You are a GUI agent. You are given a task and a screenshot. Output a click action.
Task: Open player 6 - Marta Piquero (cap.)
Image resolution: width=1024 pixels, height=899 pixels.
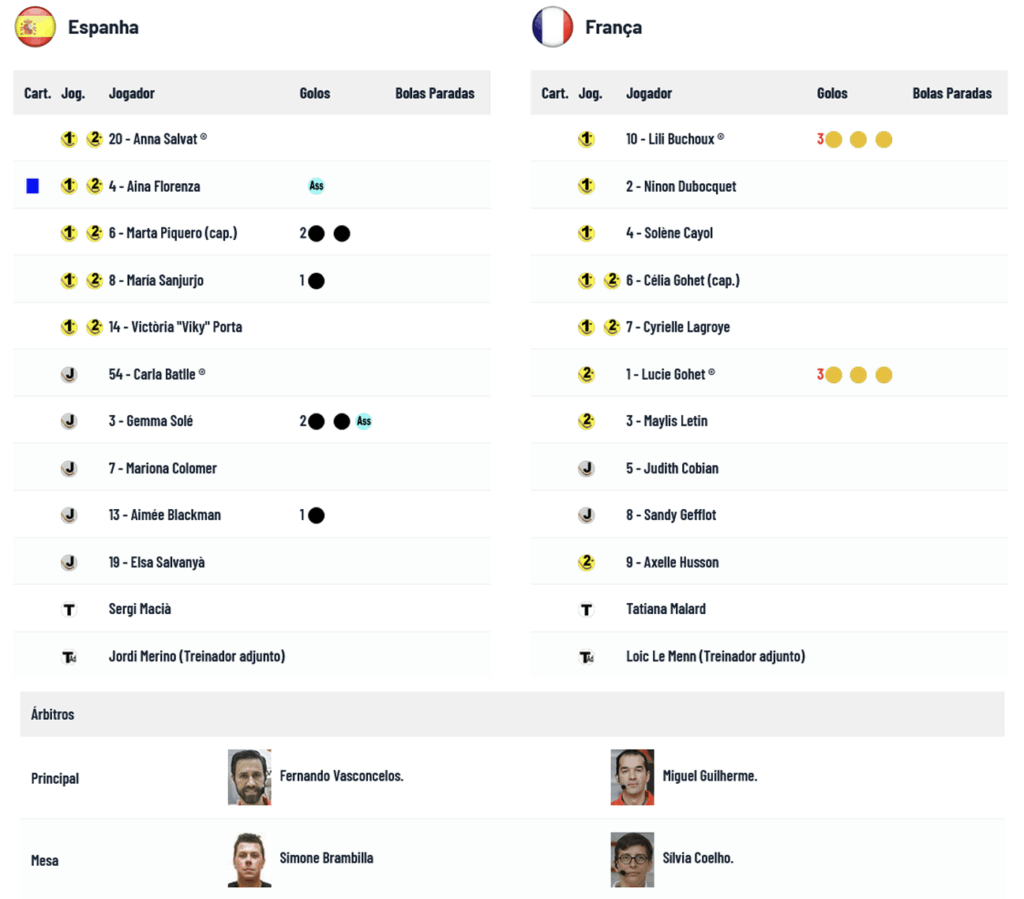pyautogui.click(x=172, y=233)
